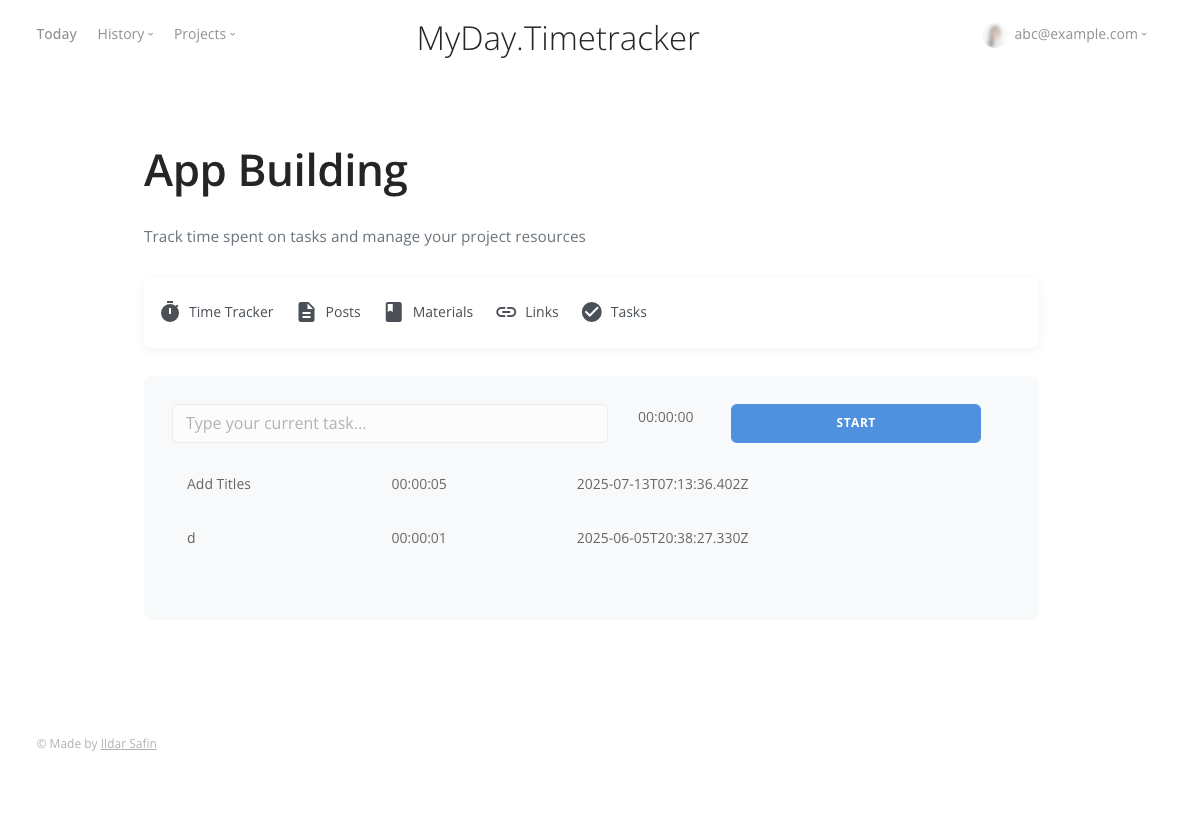Expand the abc@example.com account menu
Viewport: 1182px width, 820px height.
pyautogui.click(x=1080, y=33)
